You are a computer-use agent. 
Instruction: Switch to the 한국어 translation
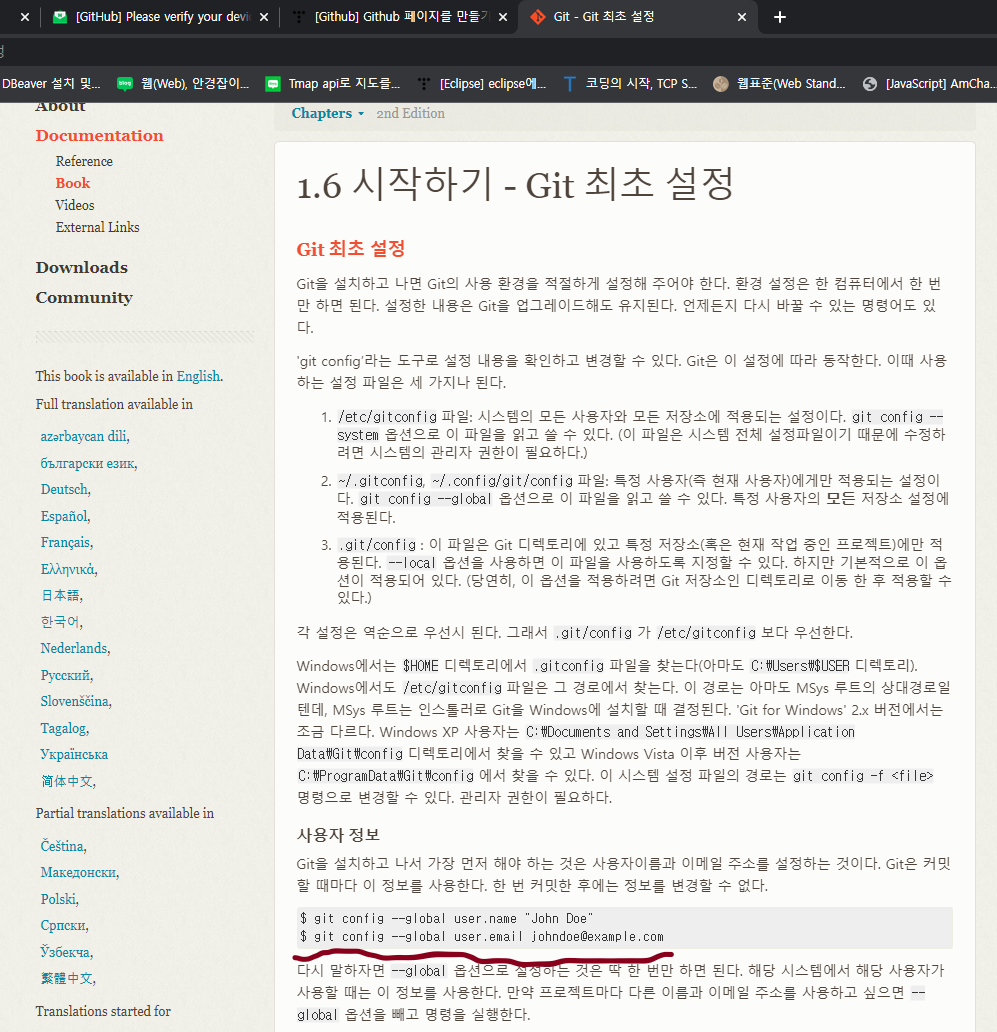point(61,622)
